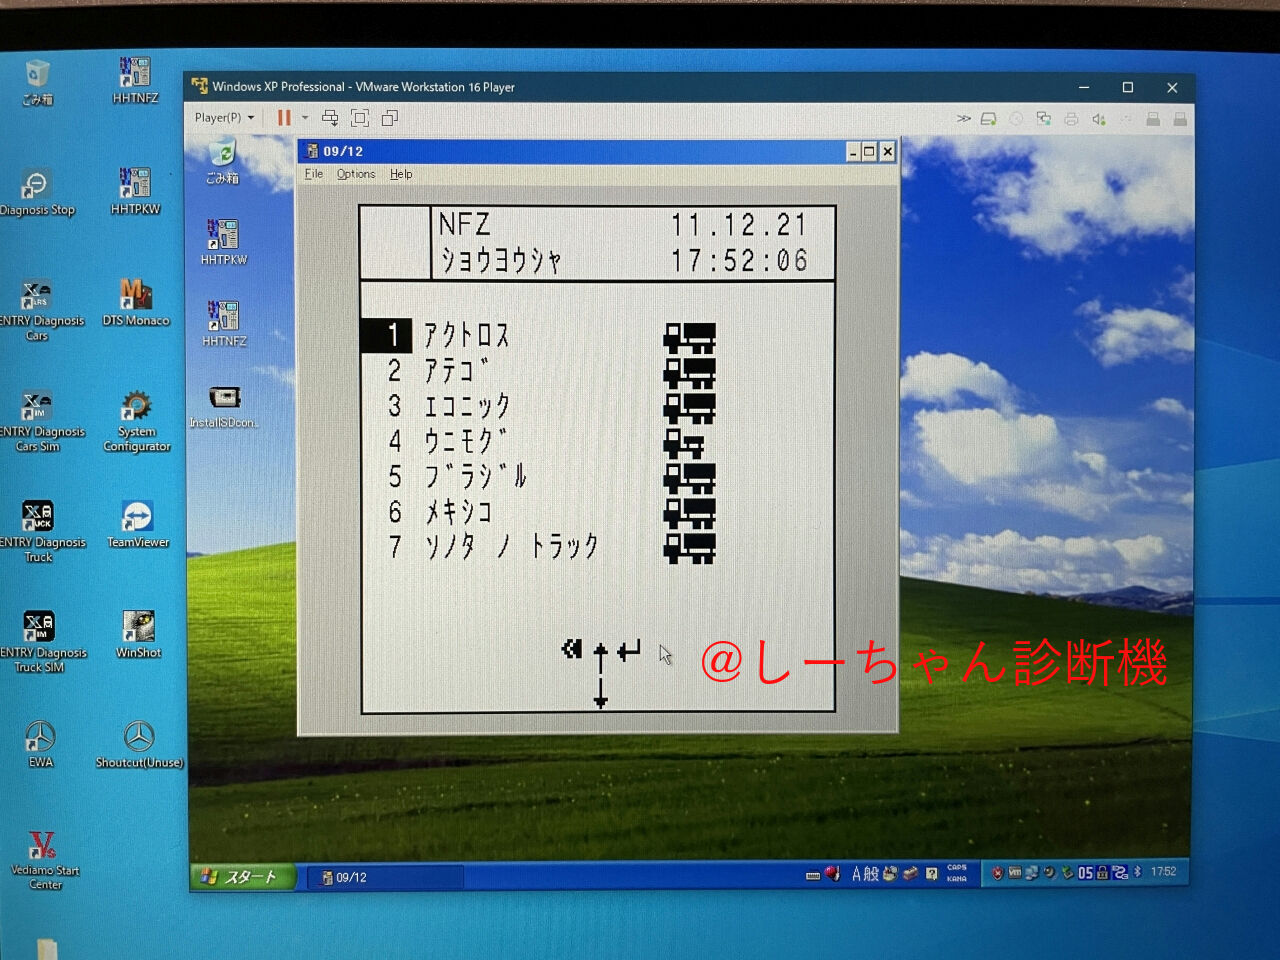Image resolution: width=1280 pixels, height=960 pixels.
Task: Click the enter arrow icon on HHT screen
Action: [x=628, y=648]
